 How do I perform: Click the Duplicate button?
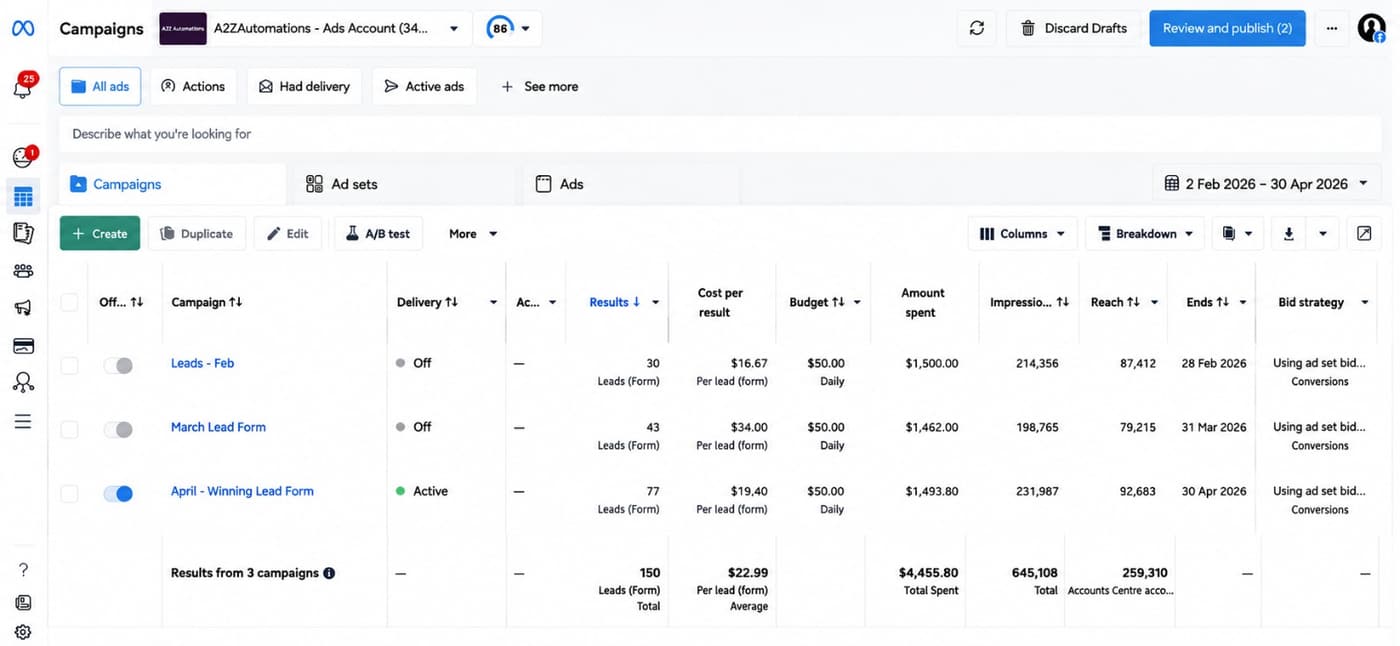coord(197,234)
